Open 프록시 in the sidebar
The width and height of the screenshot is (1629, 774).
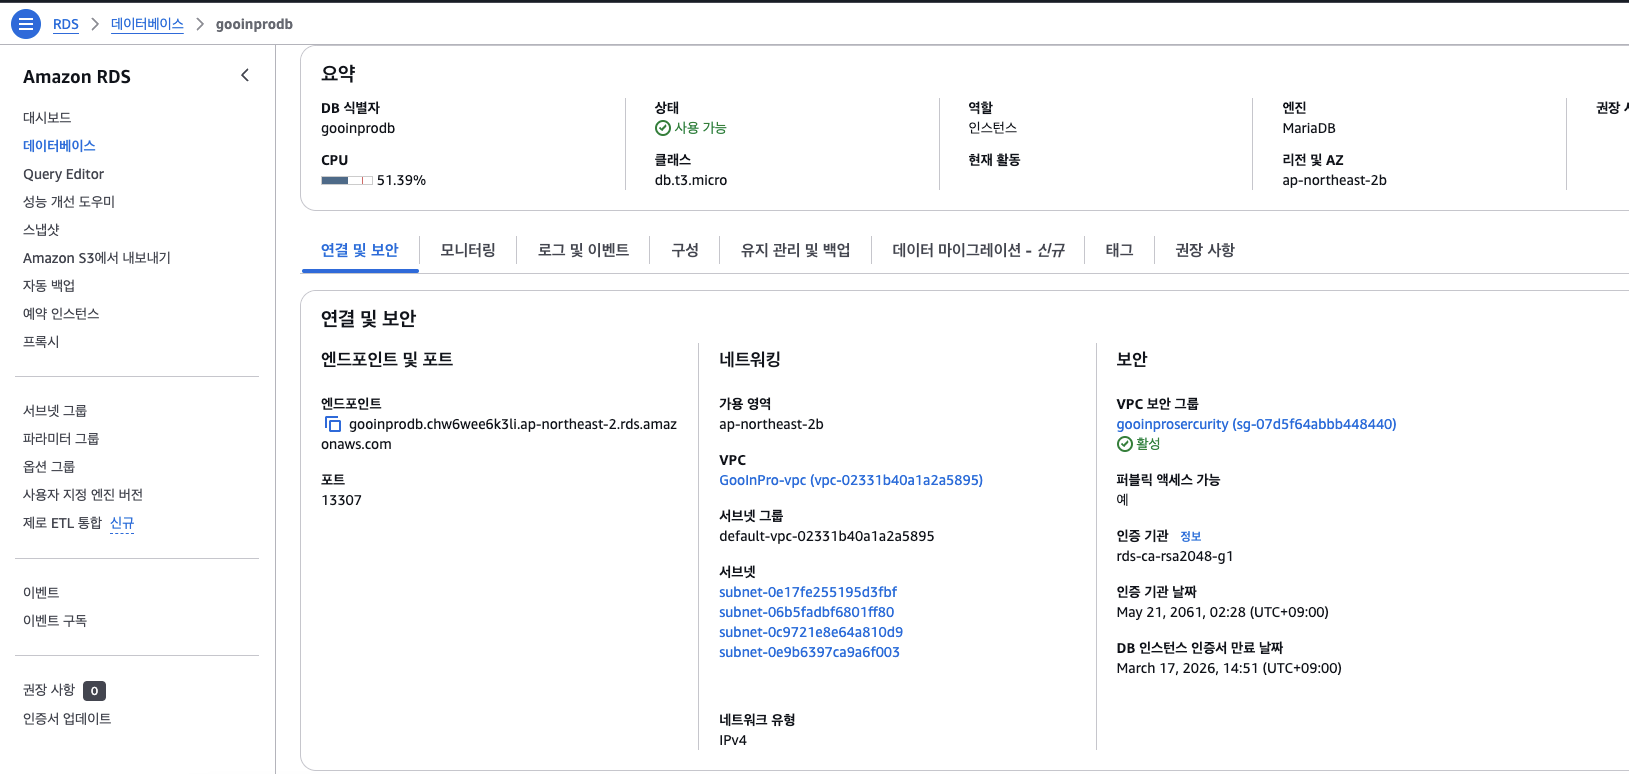(x=41, y=342)
